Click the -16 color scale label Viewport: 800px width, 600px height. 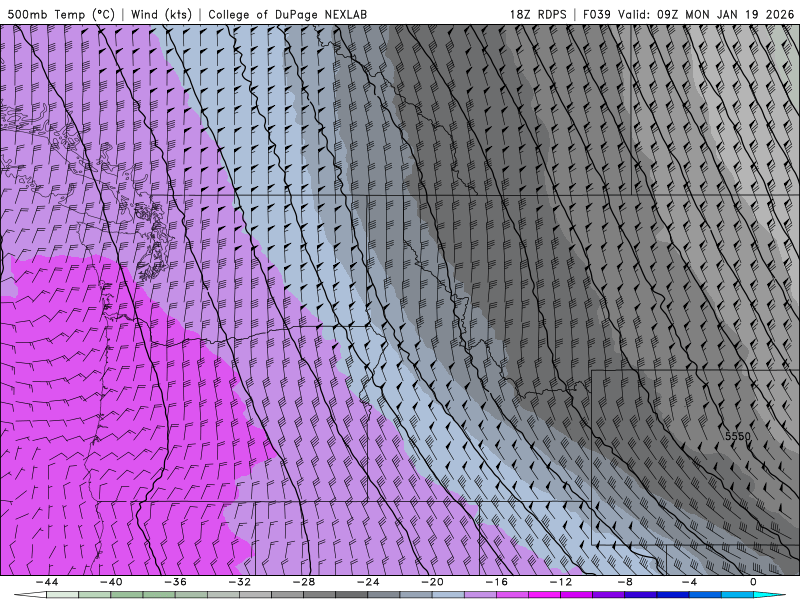pyautogui.click(x=496, y=582)
